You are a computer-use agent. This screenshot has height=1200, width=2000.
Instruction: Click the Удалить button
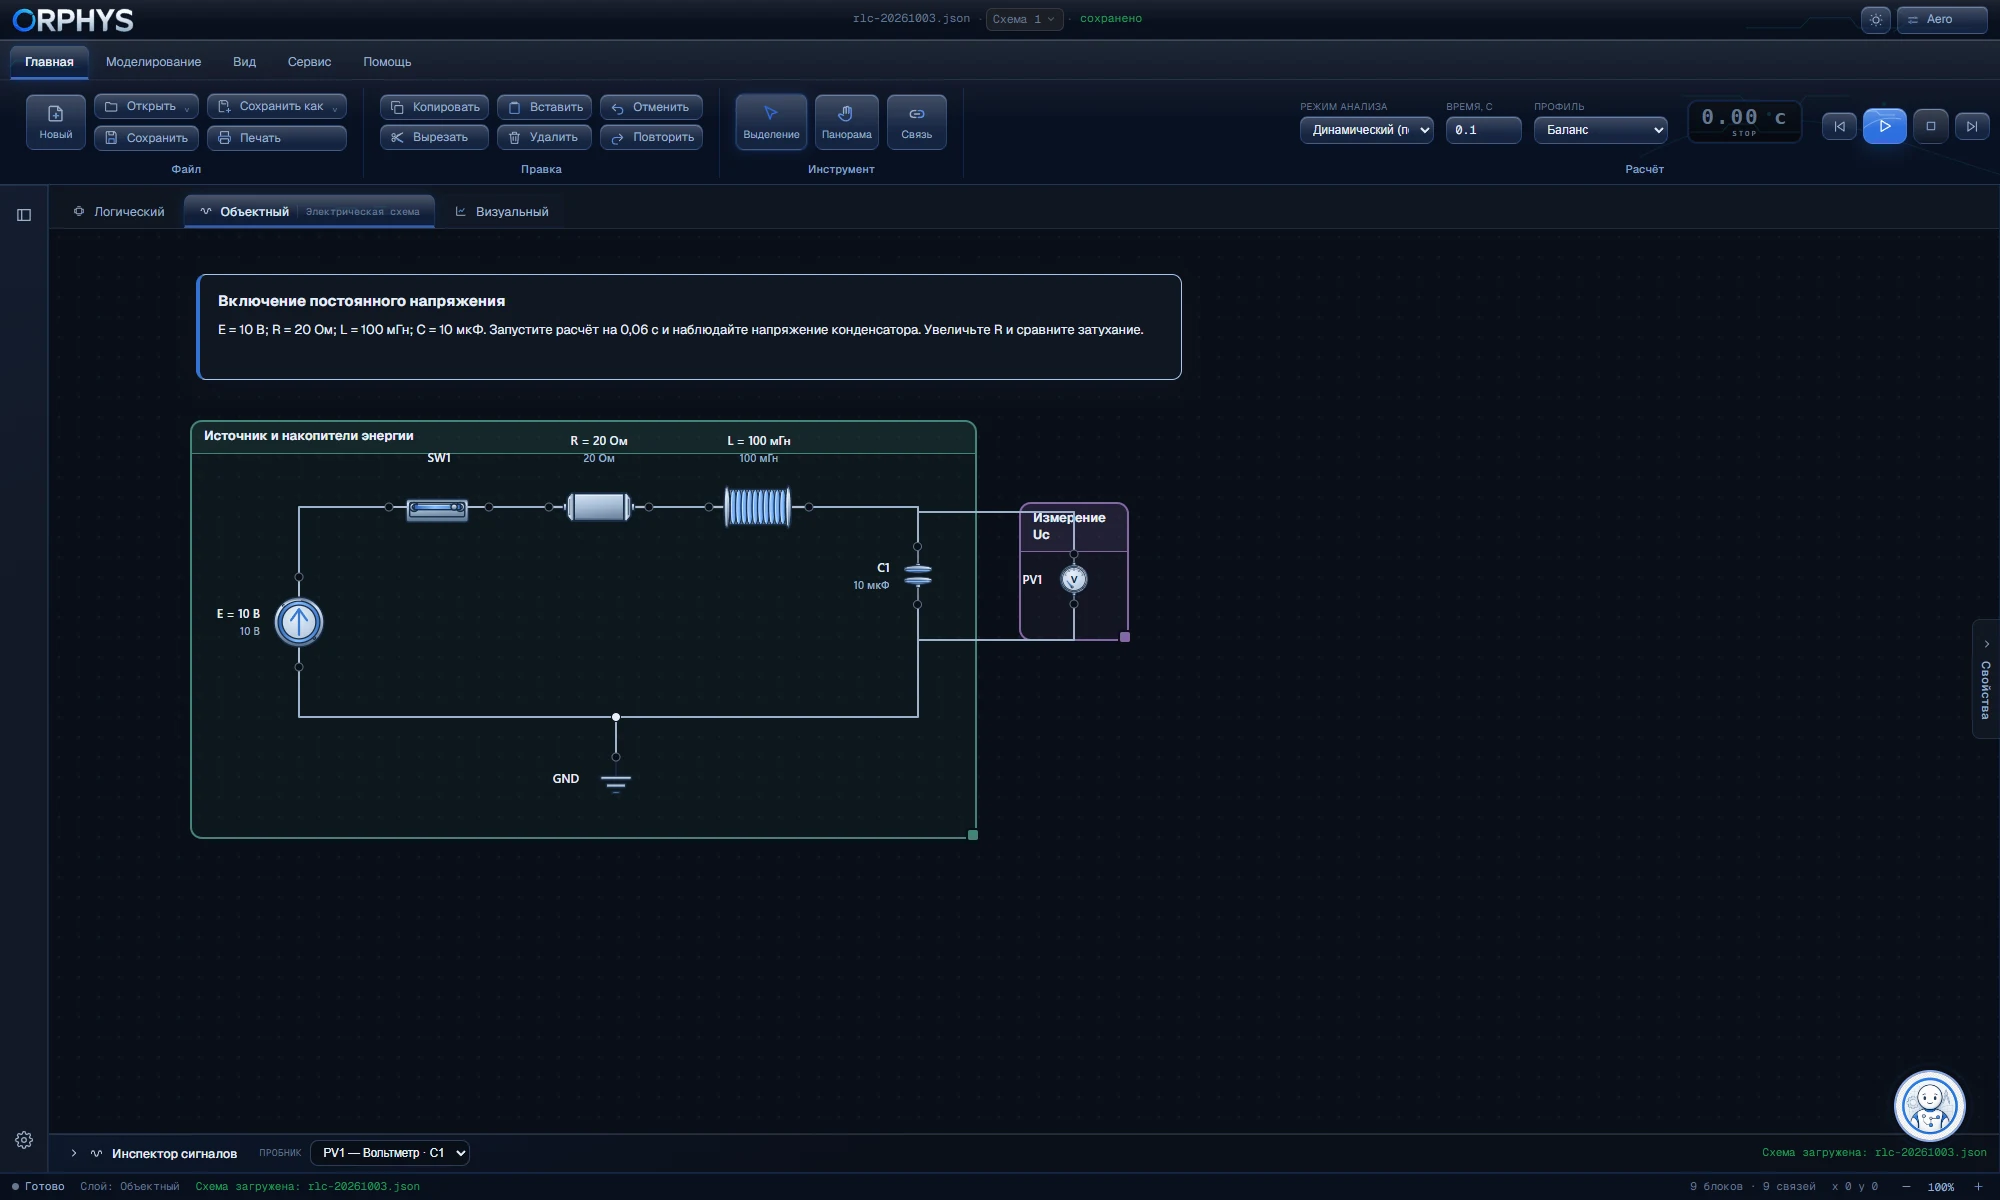coord(544,137)
